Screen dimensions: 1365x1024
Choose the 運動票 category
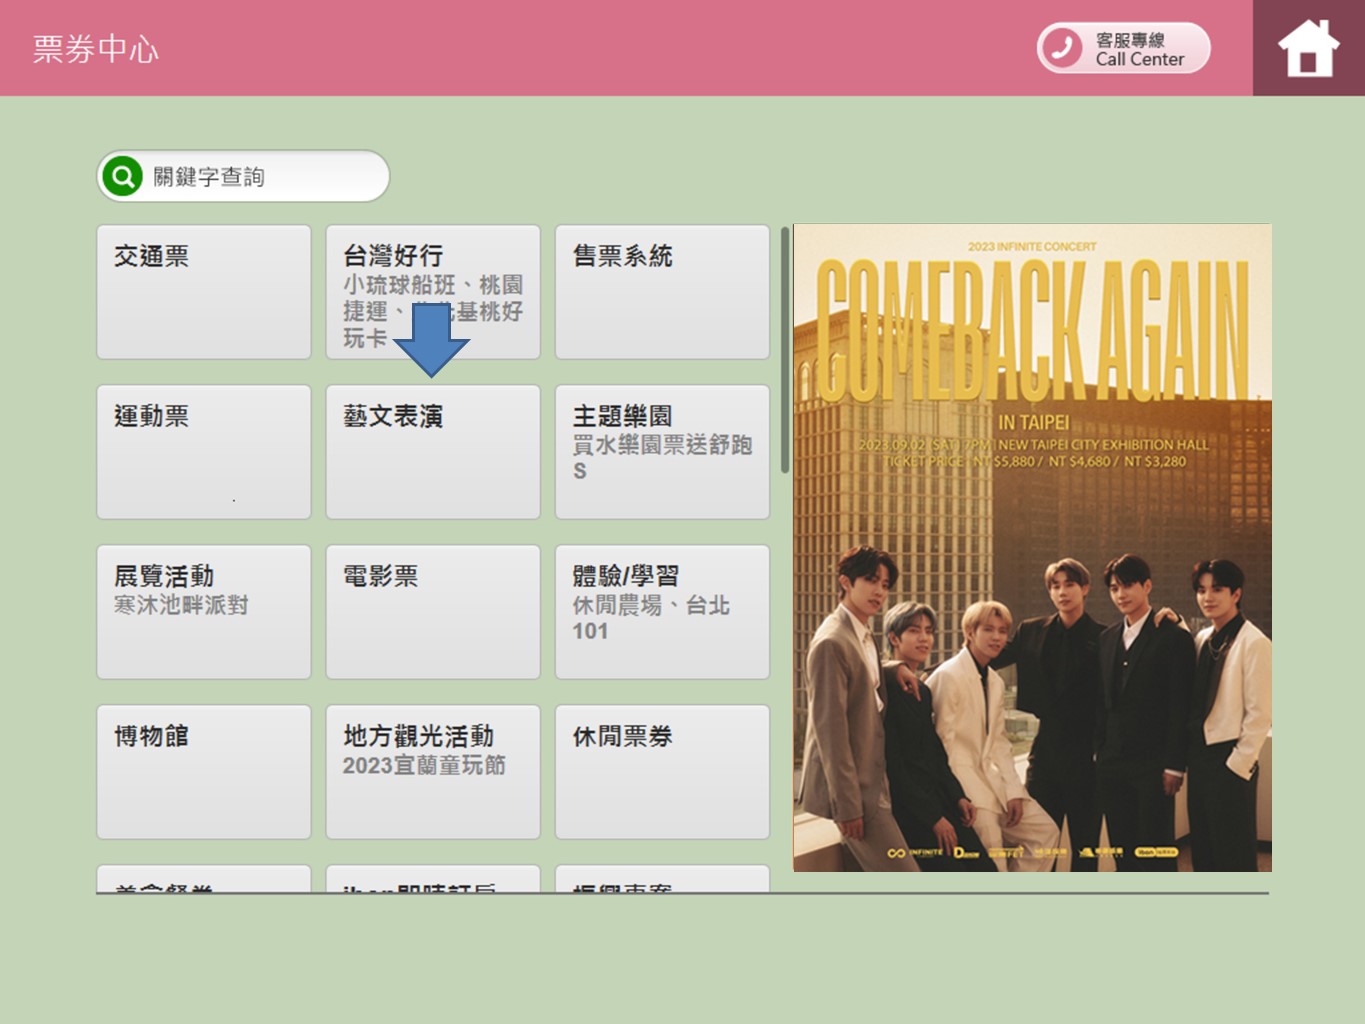click(x=204, y=452)
